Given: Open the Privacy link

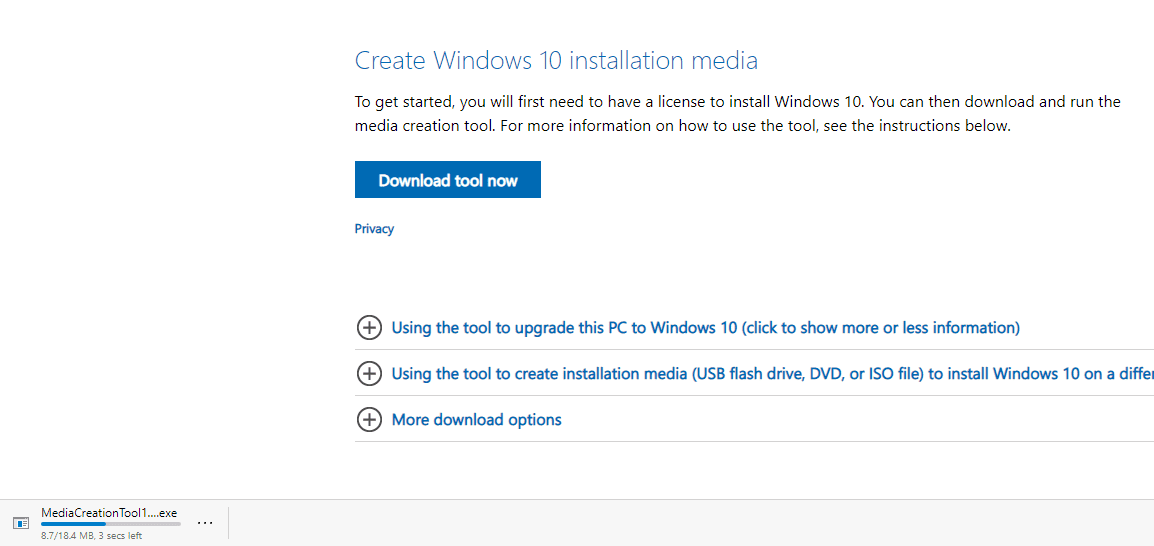Looking at the screenshot, I should (374, 229).
